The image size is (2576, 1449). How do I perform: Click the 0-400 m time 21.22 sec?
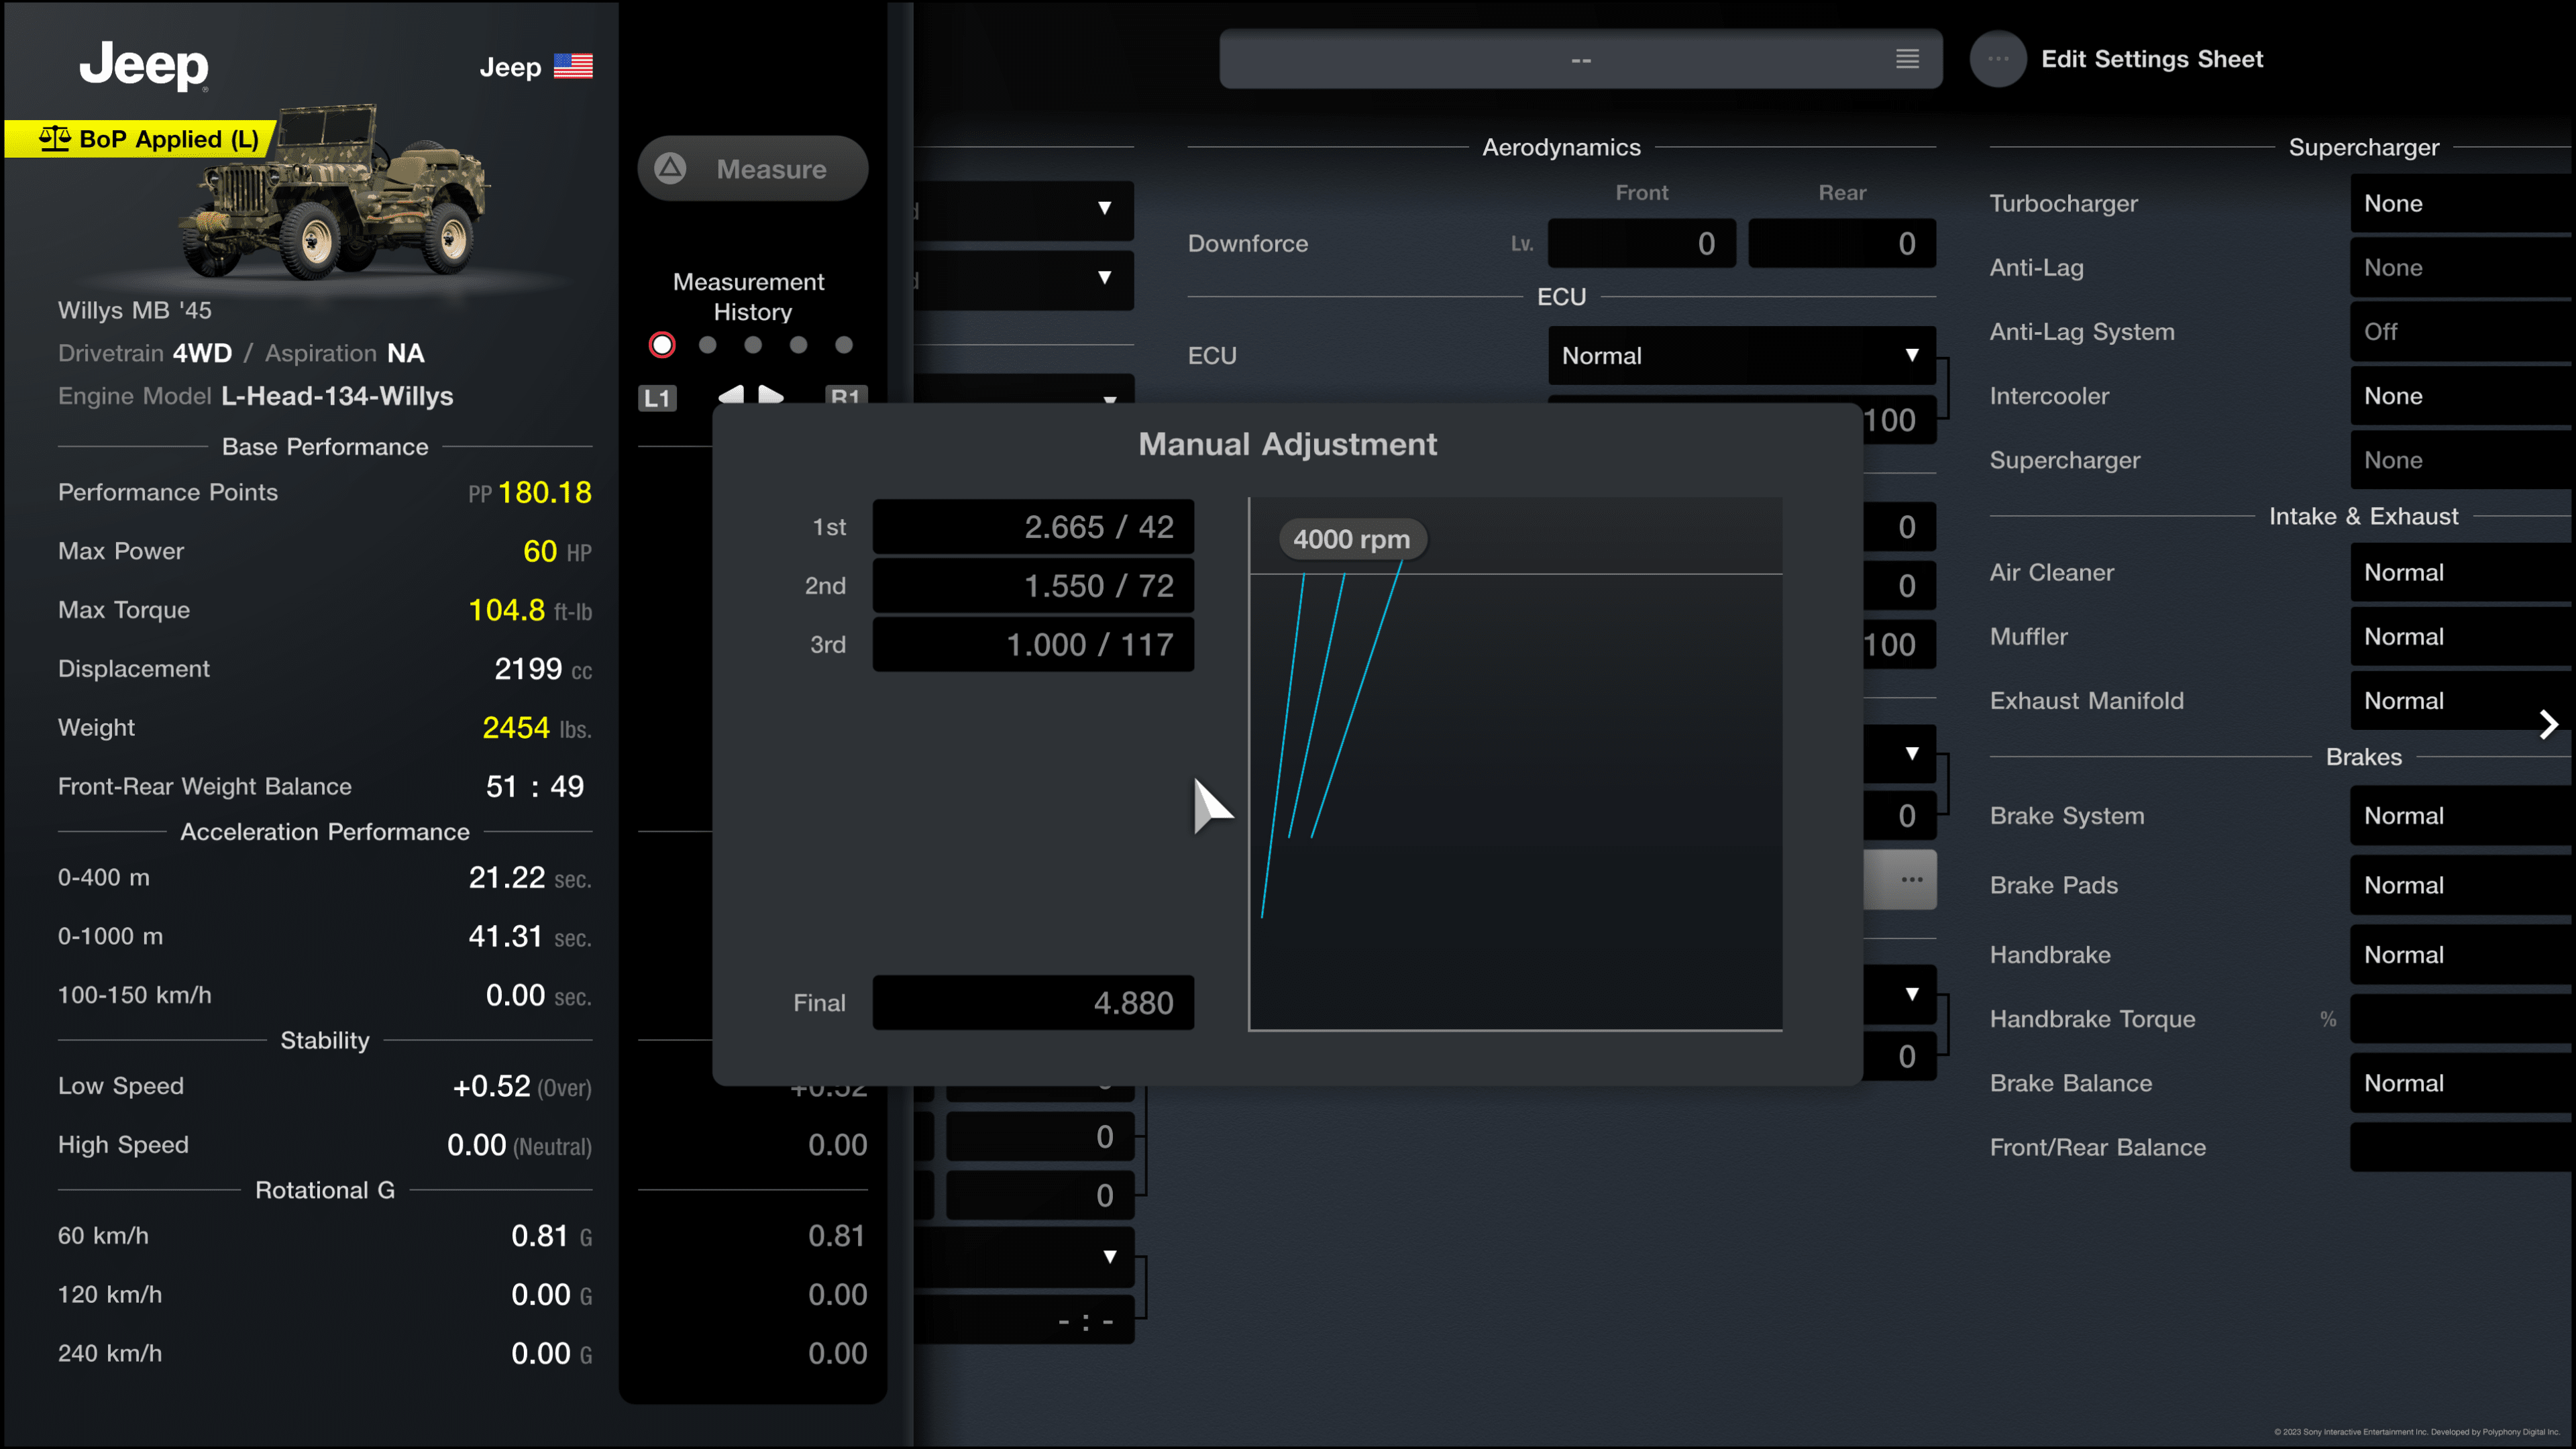point(530,878)
